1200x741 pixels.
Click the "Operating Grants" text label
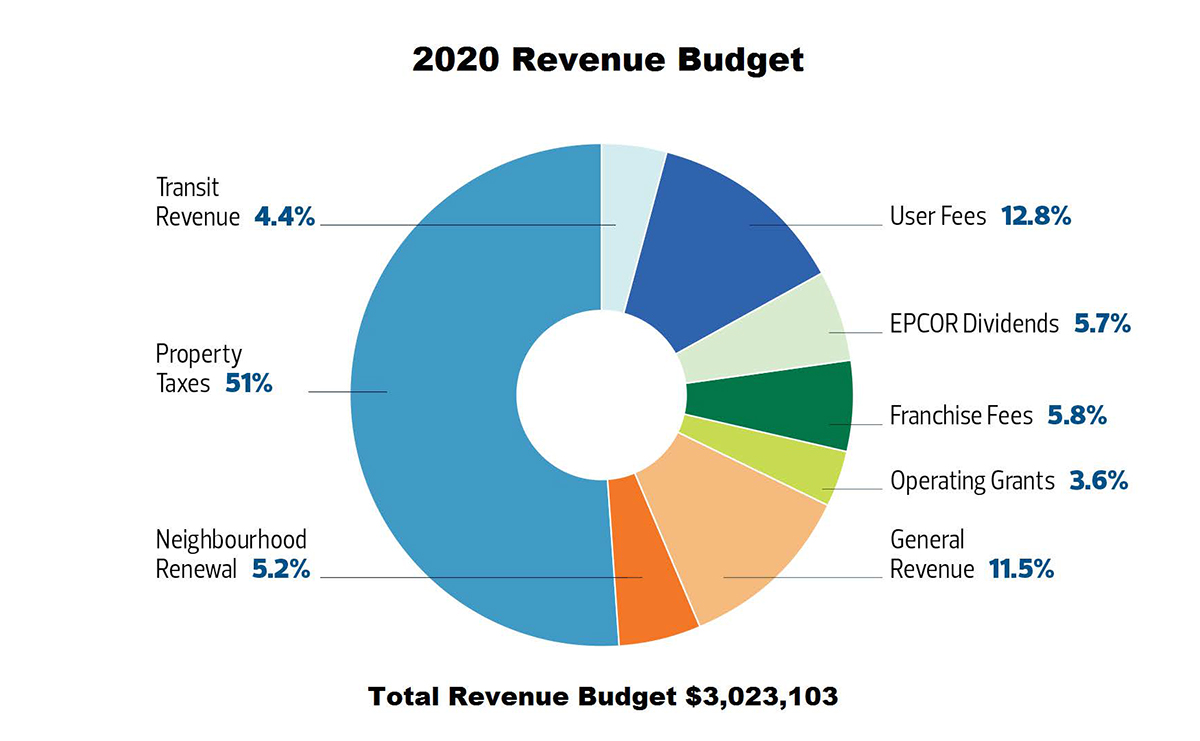point(972,481)
